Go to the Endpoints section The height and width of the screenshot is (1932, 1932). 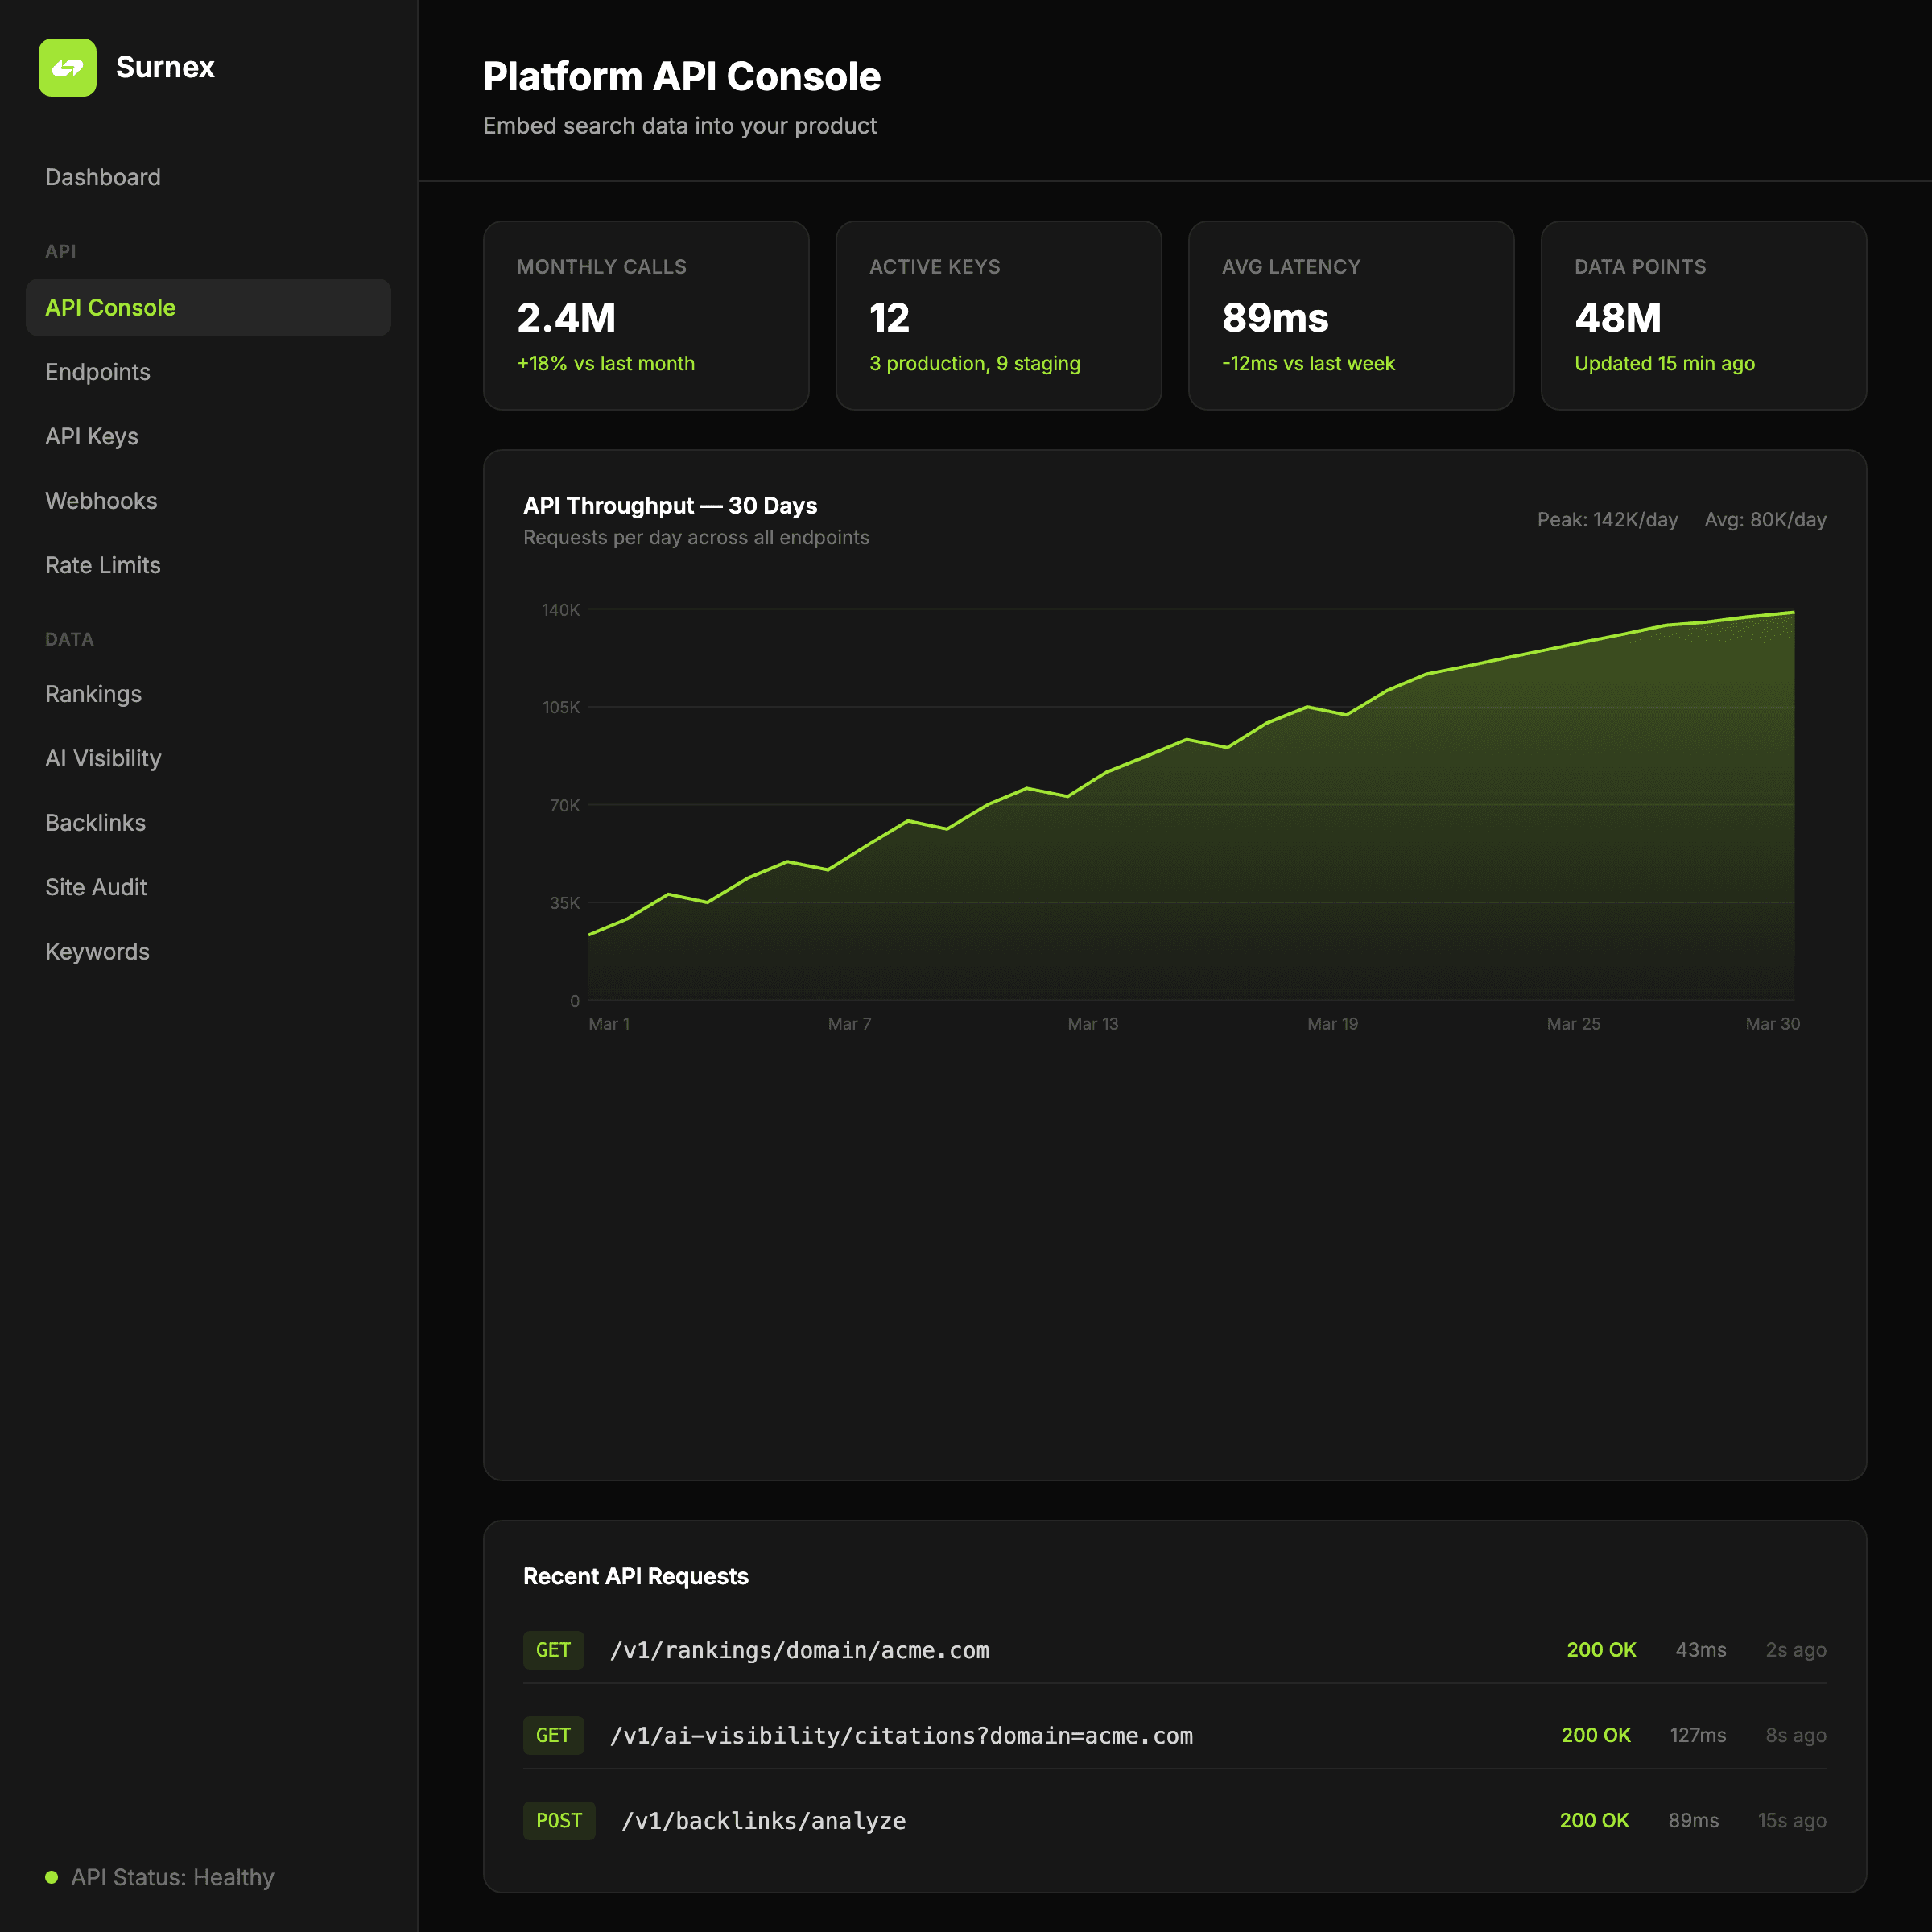coord(98,372)
